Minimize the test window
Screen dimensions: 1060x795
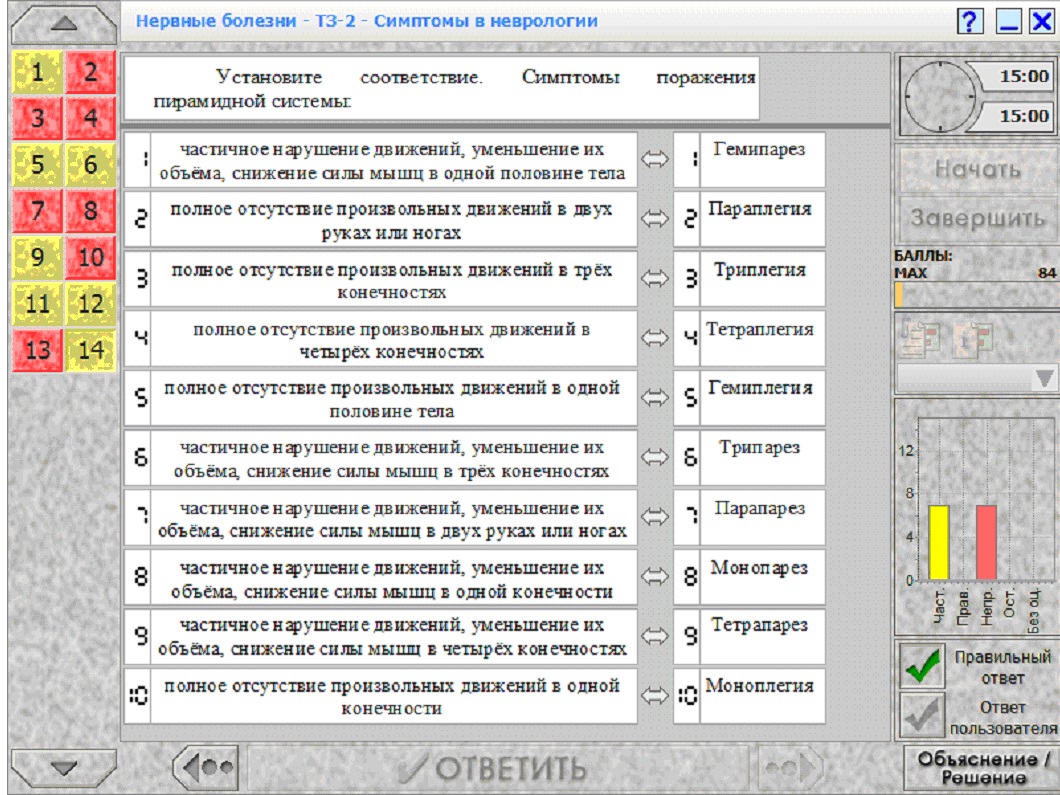(1009, 21)
